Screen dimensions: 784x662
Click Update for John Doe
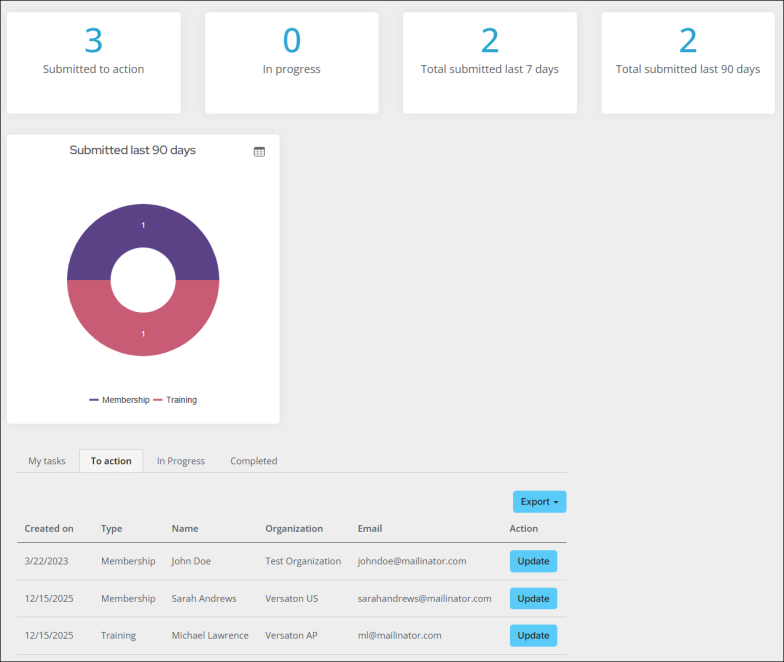(x=533, y=561)
